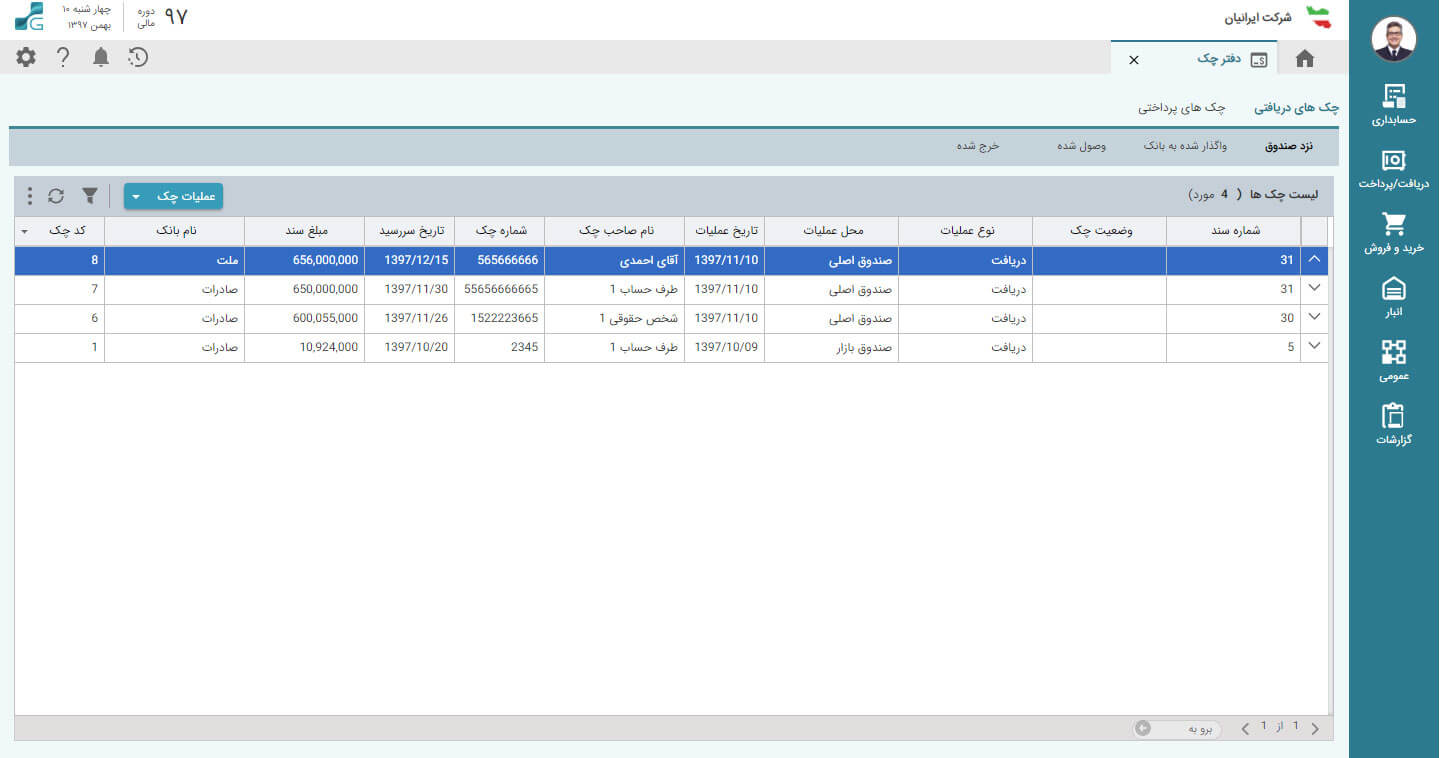Image resolution: width=1440 pixels, height=758 pixels.
Task: Click cheque amount 656,000,000
Action: [x=325, y=260]
